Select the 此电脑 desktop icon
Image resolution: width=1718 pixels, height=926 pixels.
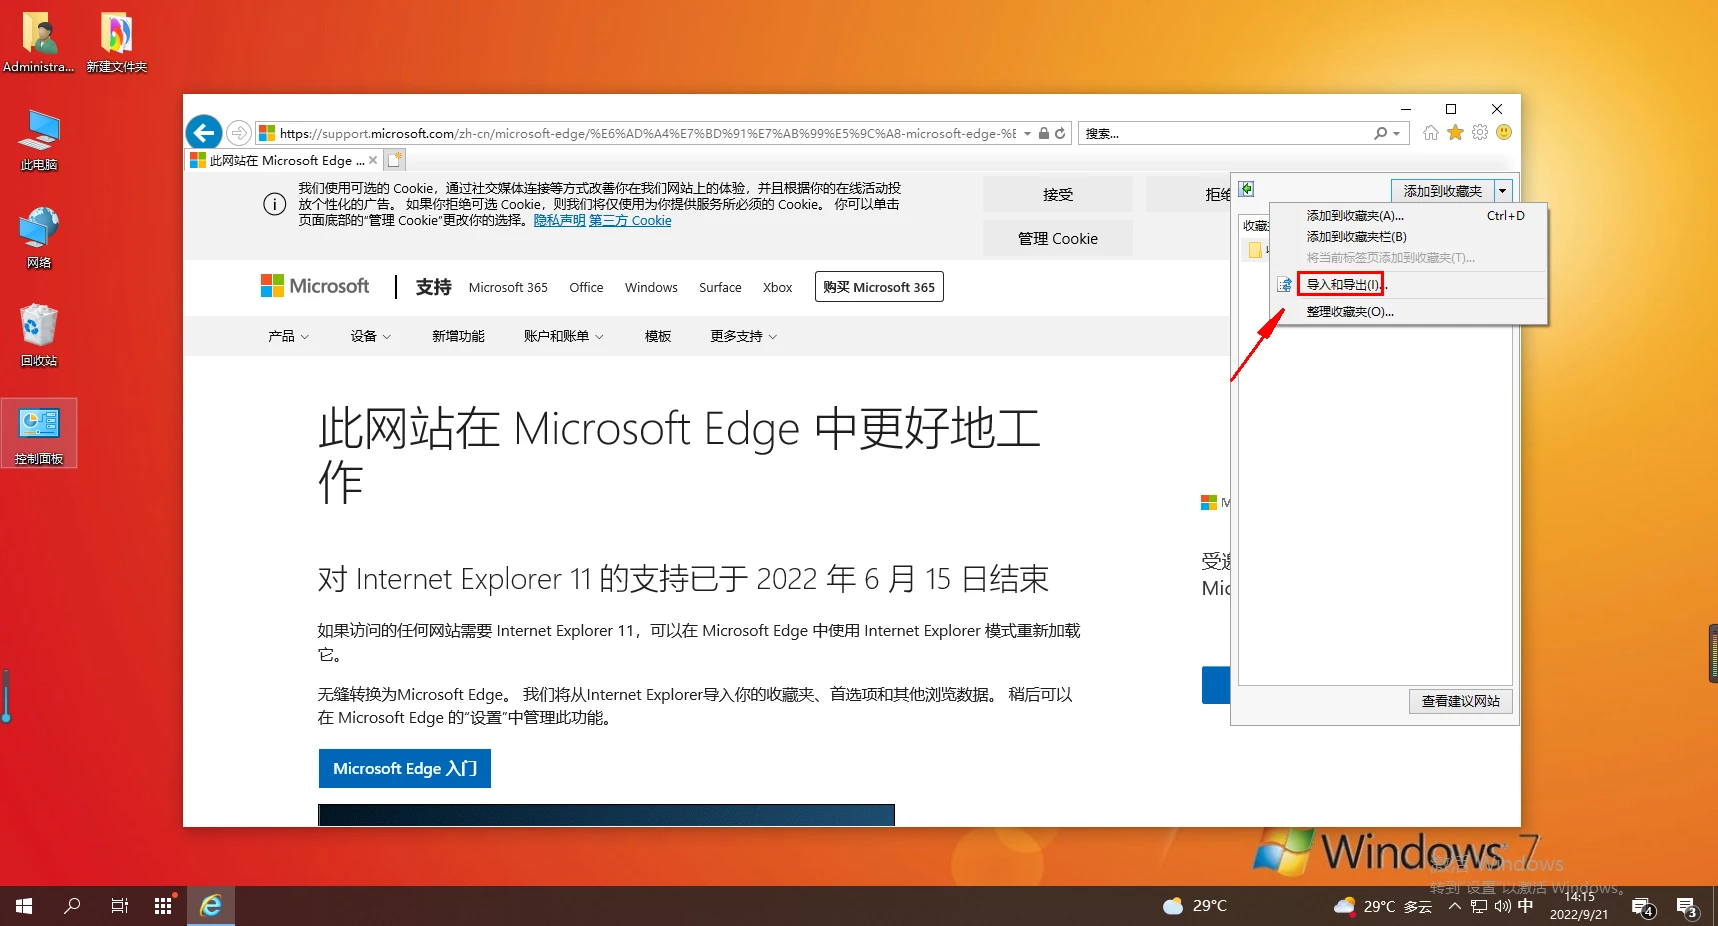[x=39, y=140]
